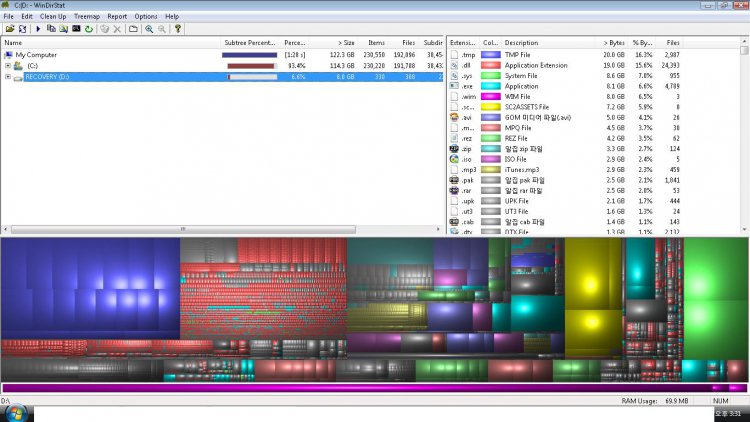Select the System File extension row
This screenshot has width=750, height=422.
[x=565, y=76]
